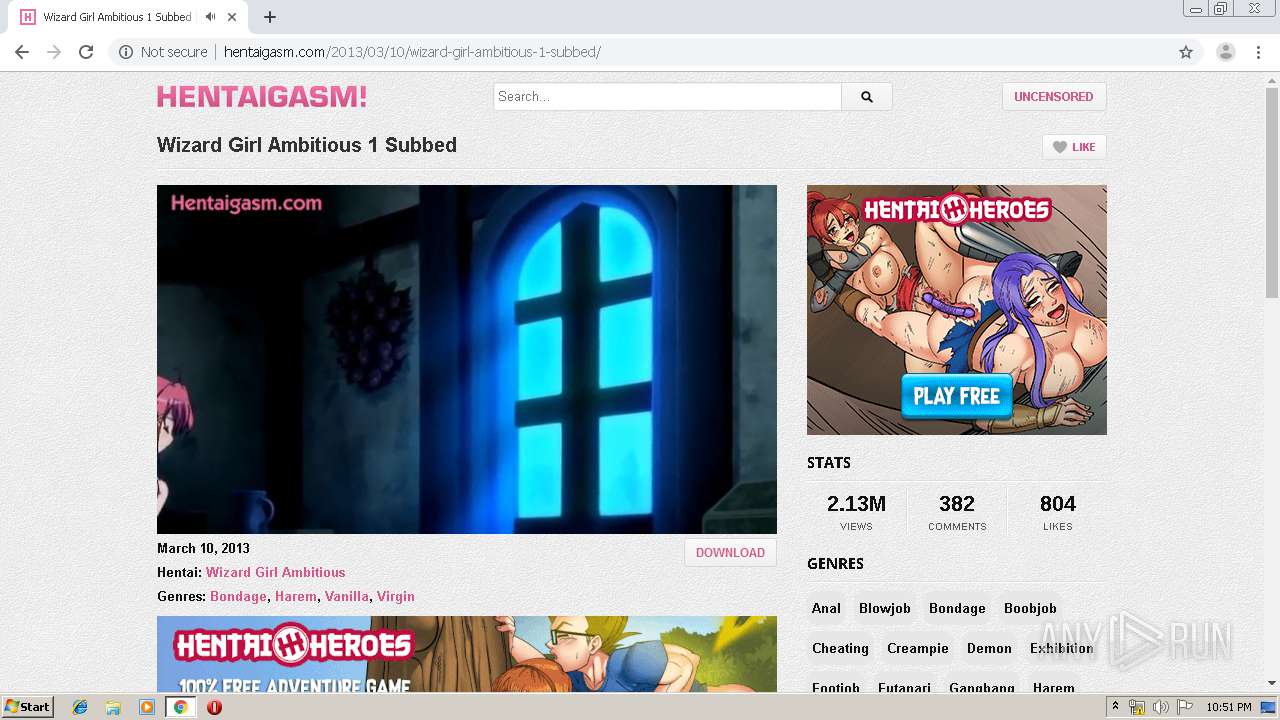
Task: Click the 382 COMMENTS stat
Action: 957,511
